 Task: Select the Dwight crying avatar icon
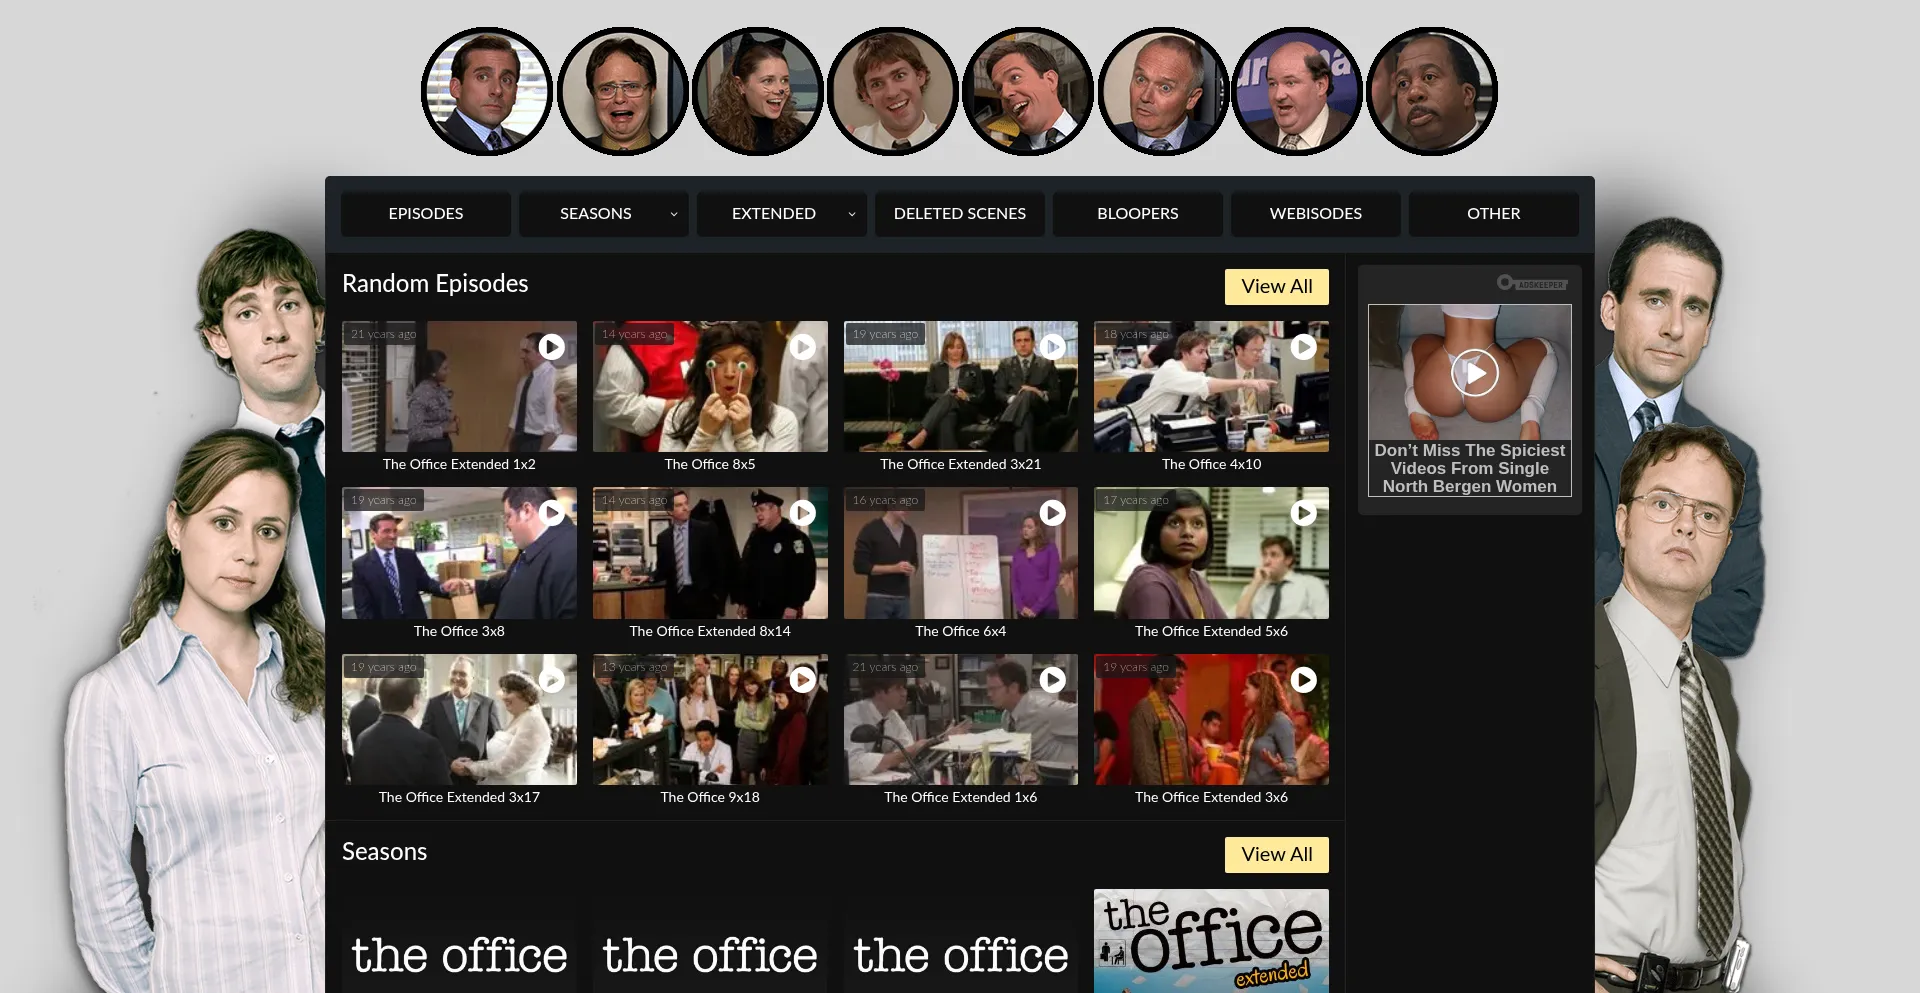click(x=622, y=90)
